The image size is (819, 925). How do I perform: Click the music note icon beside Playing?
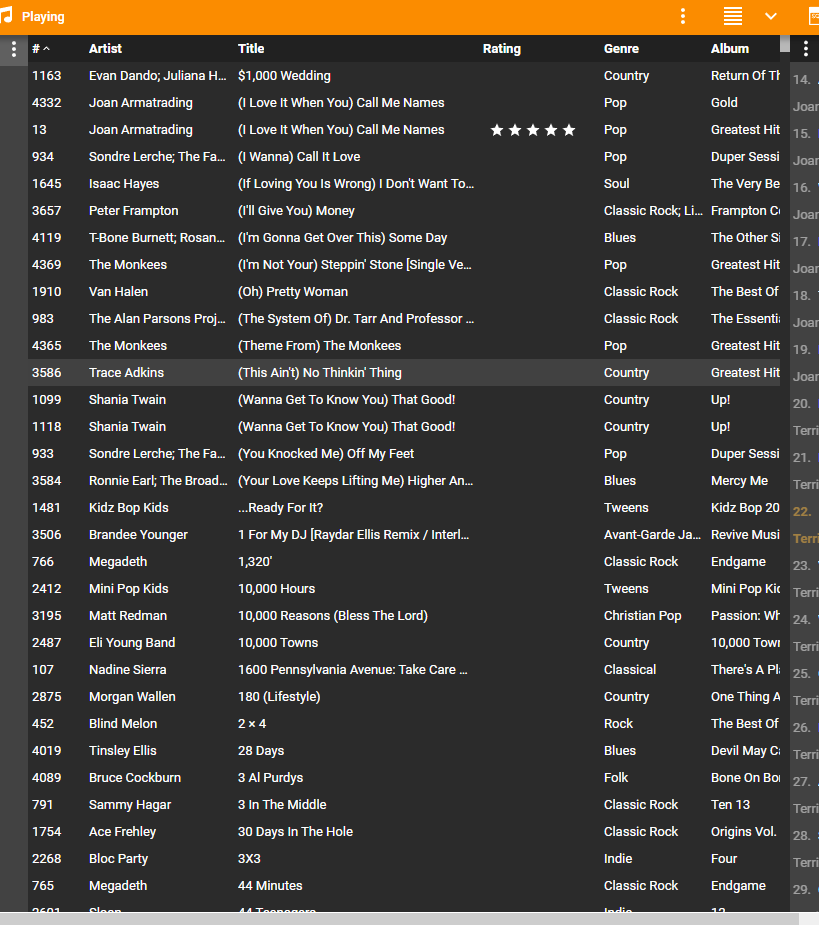pyautogui.click(x=6, y=16)
